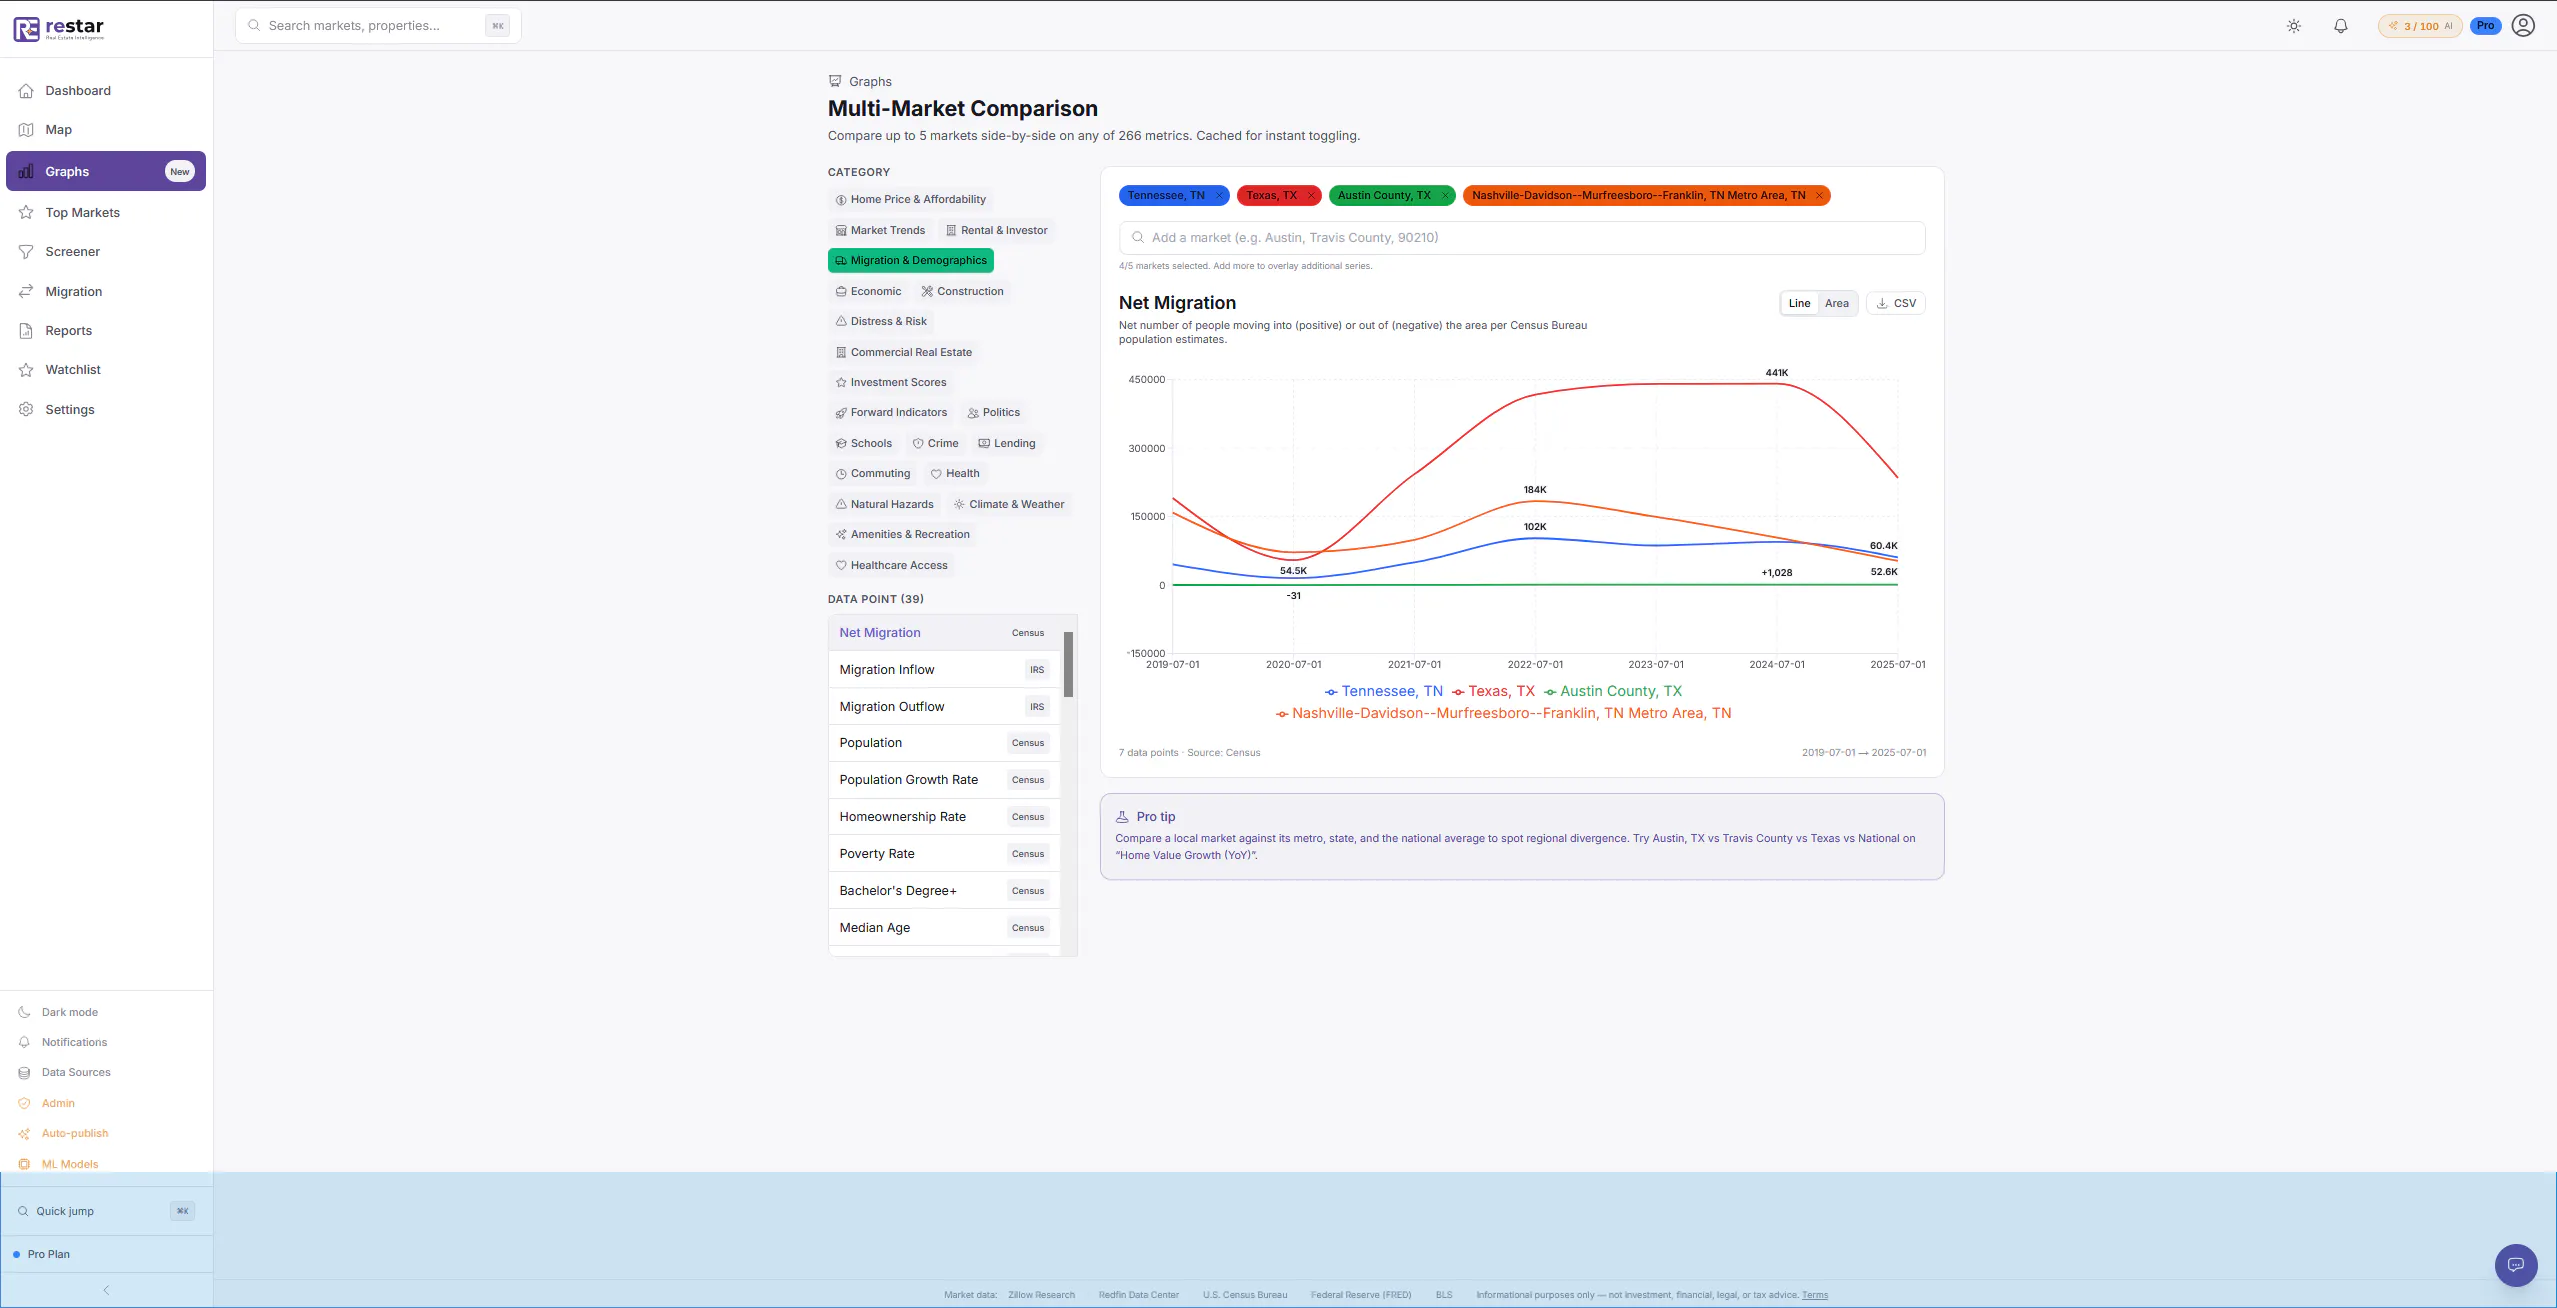
Task: Remove the Tennessee, TN market chip
Action: 1219,196
